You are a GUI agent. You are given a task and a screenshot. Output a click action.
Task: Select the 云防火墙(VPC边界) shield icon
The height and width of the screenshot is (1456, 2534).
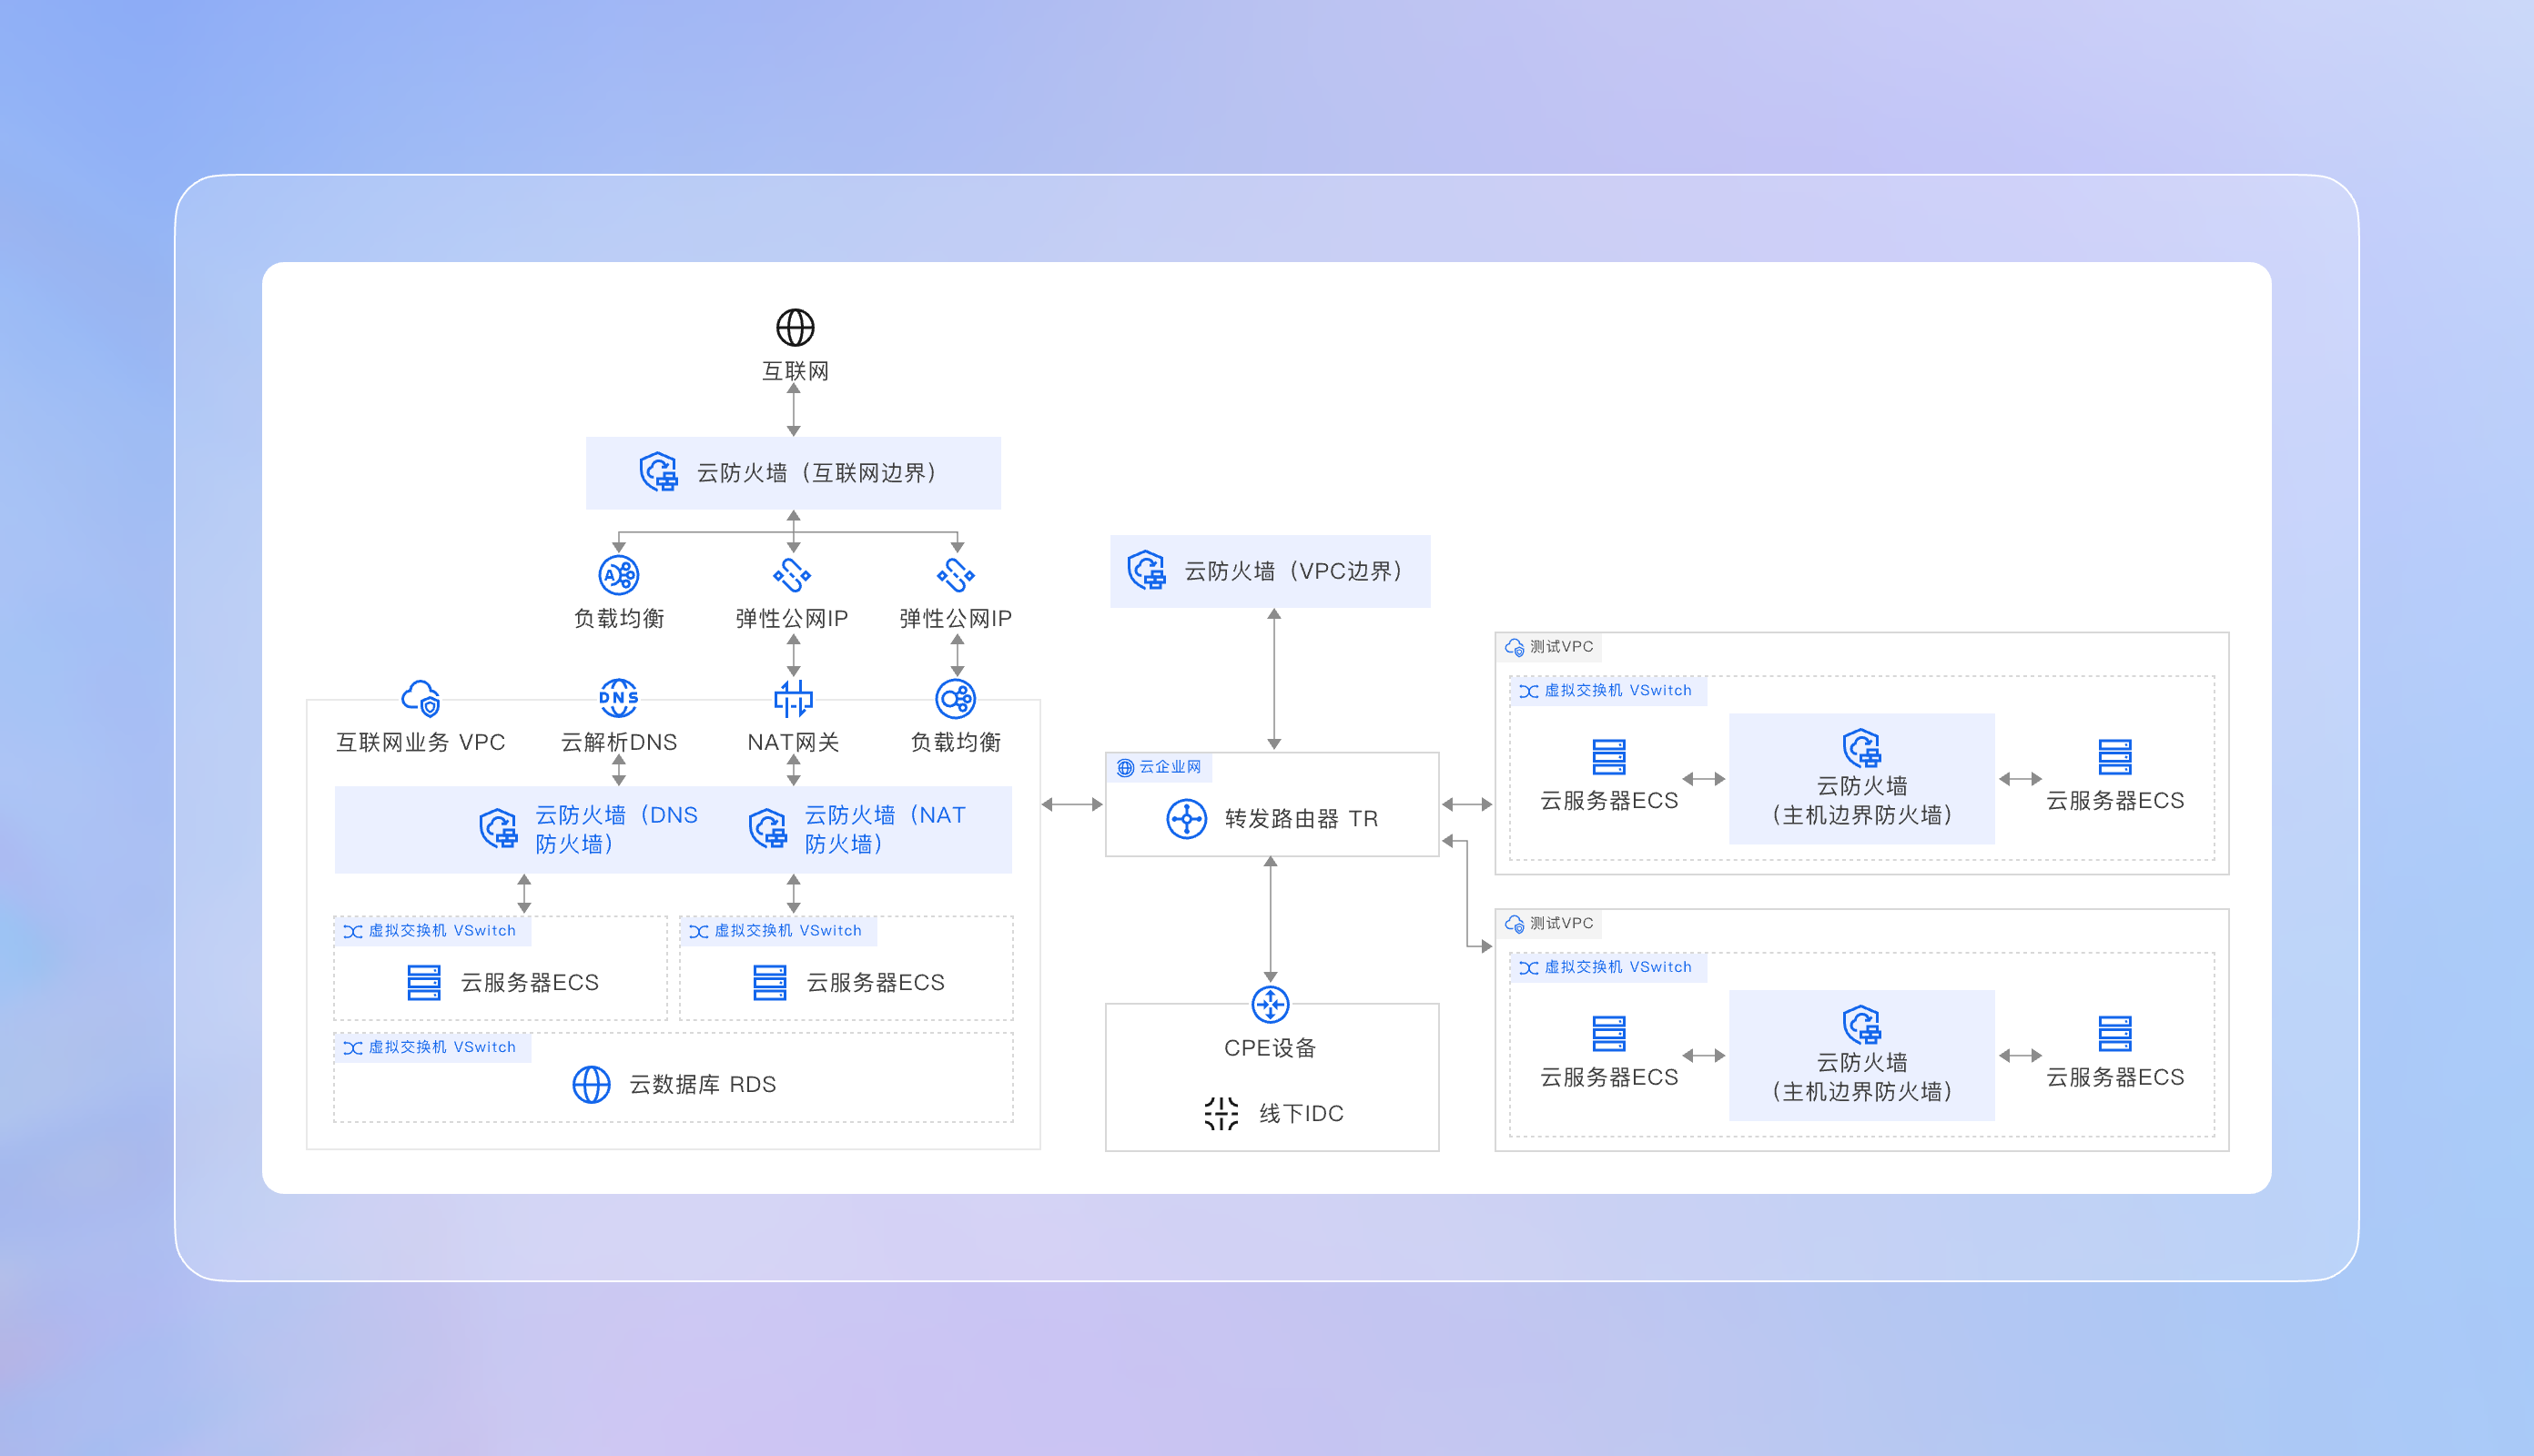click(1147, 571)
